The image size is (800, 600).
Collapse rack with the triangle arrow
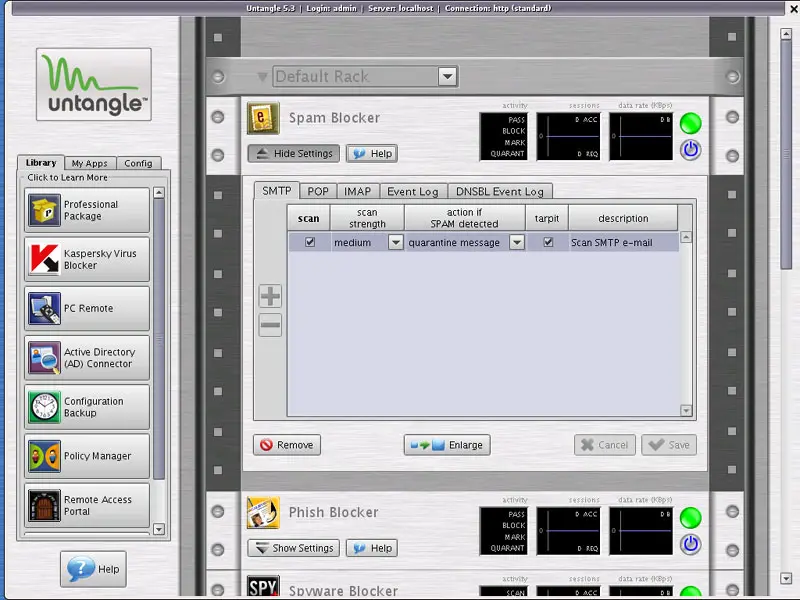tap(262, 77)
